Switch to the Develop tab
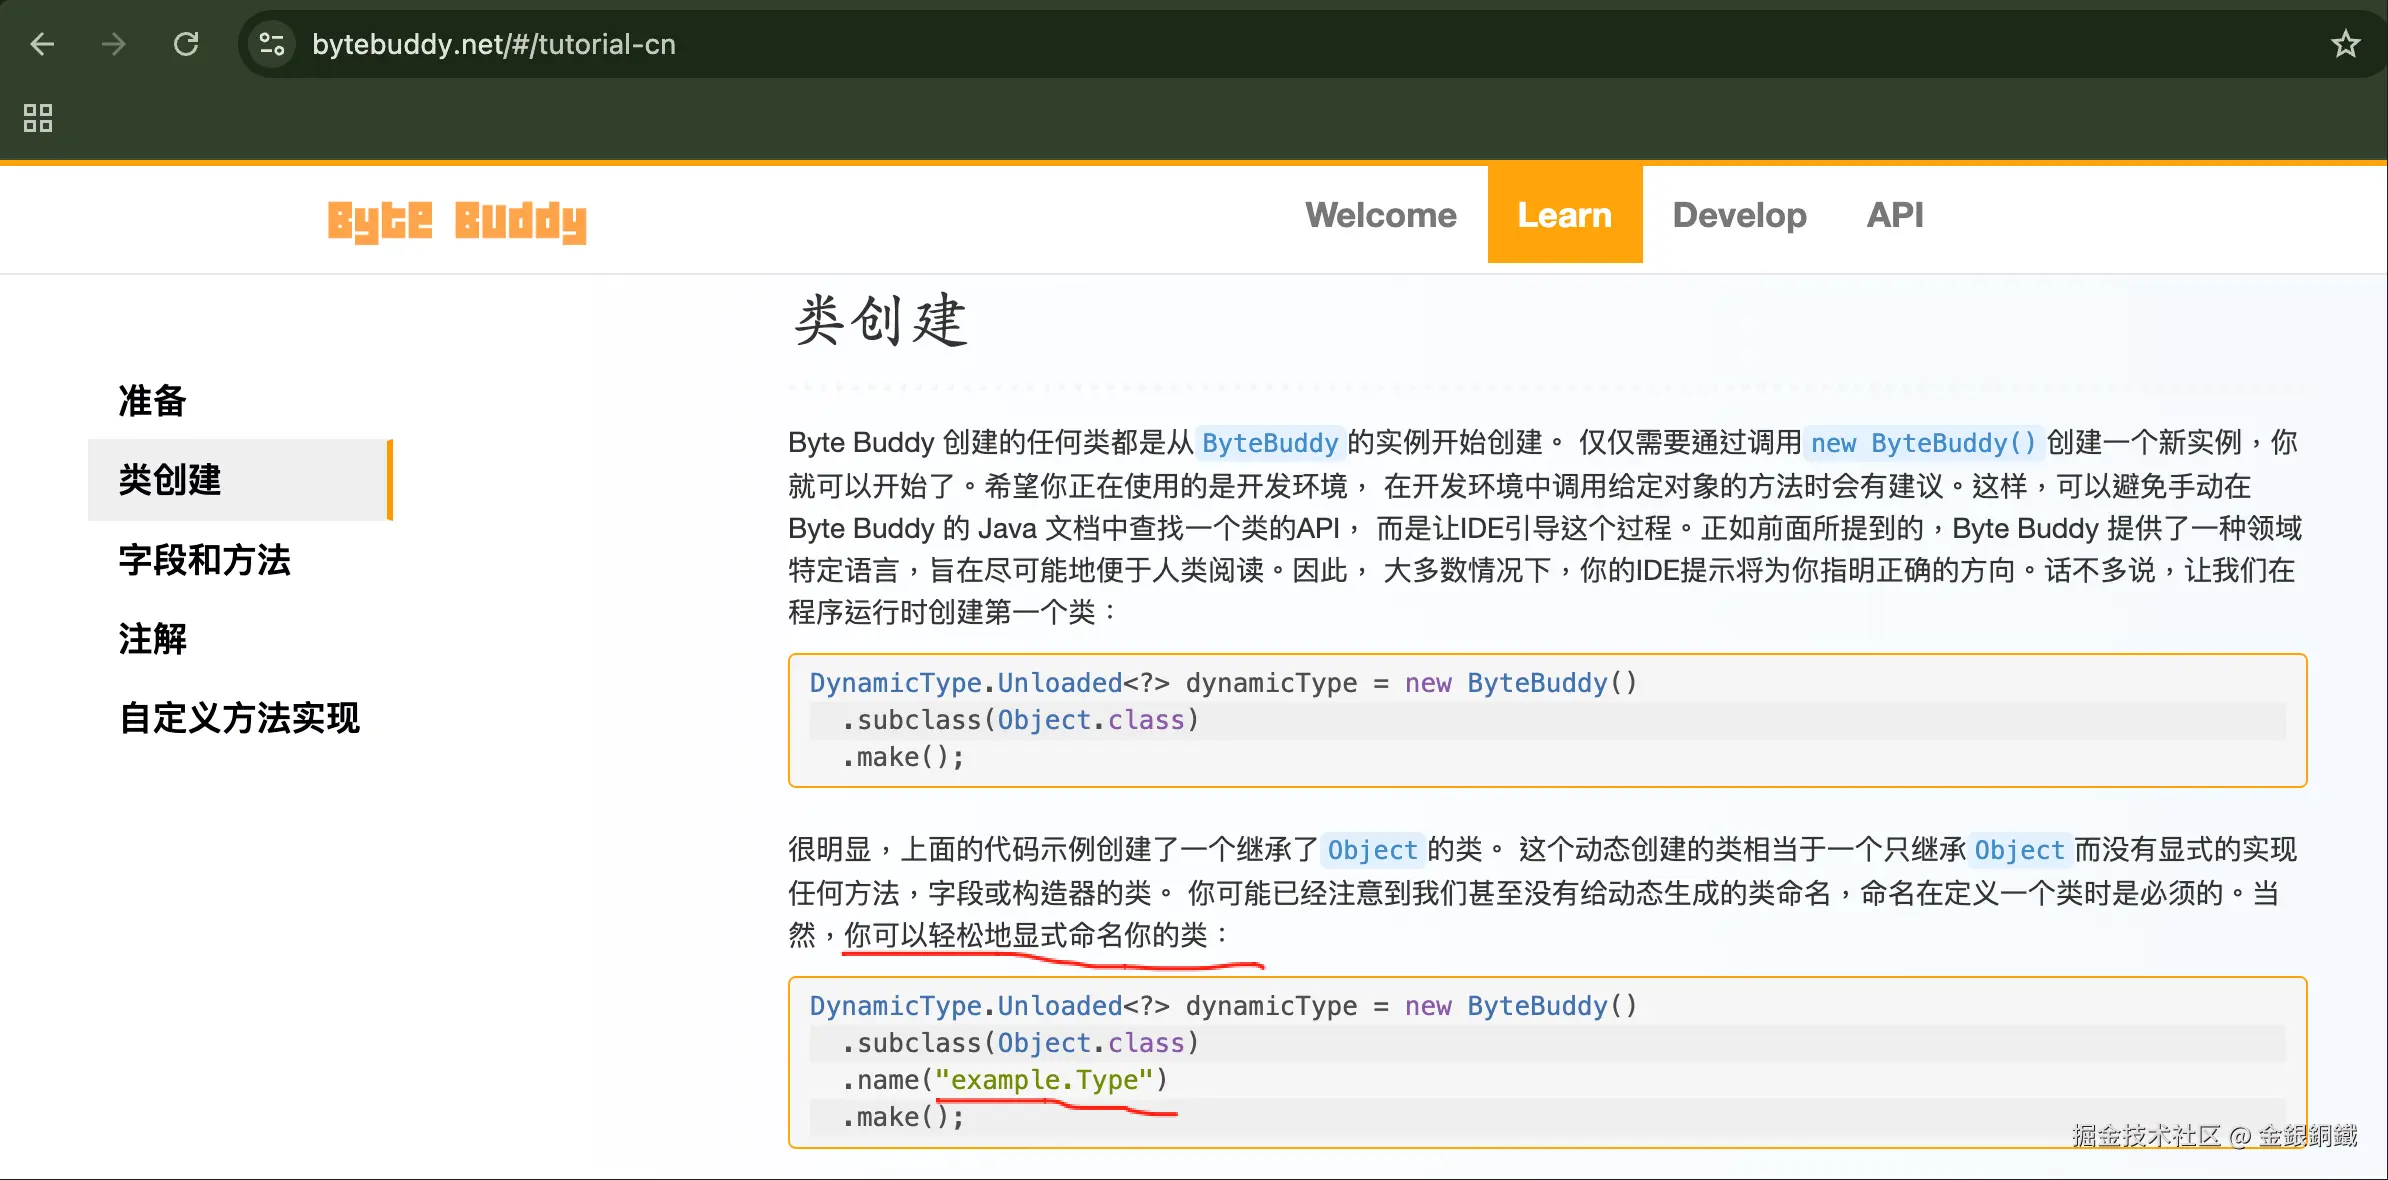This screenshot has width=2388, height=1180. point(1739,215)
